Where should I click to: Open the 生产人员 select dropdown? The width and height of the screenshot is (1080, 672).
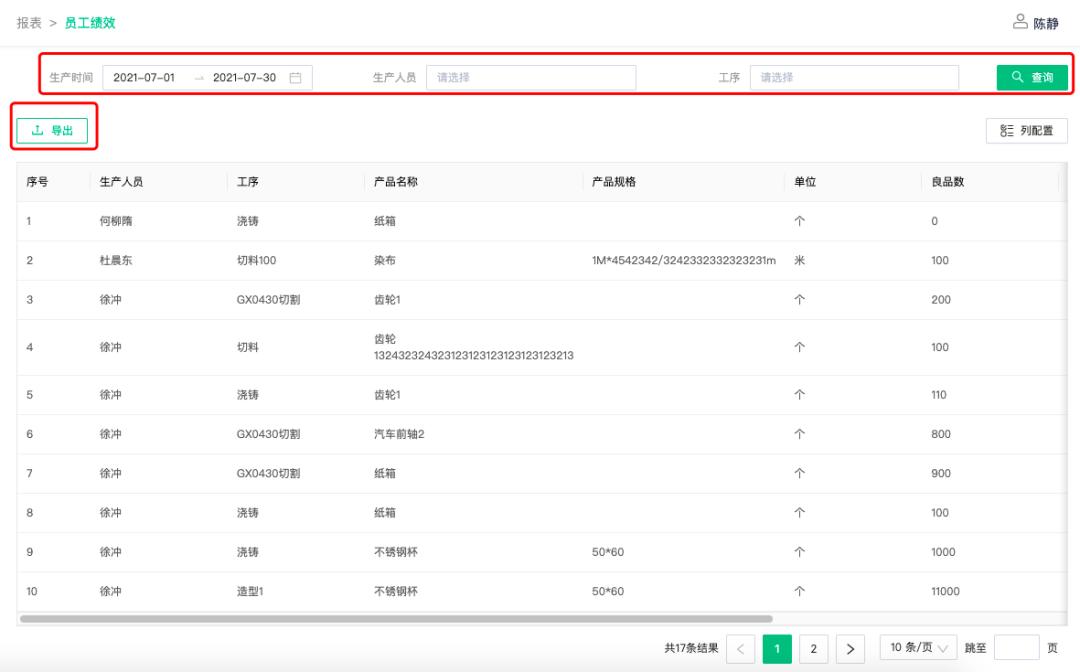coord(531,78)
